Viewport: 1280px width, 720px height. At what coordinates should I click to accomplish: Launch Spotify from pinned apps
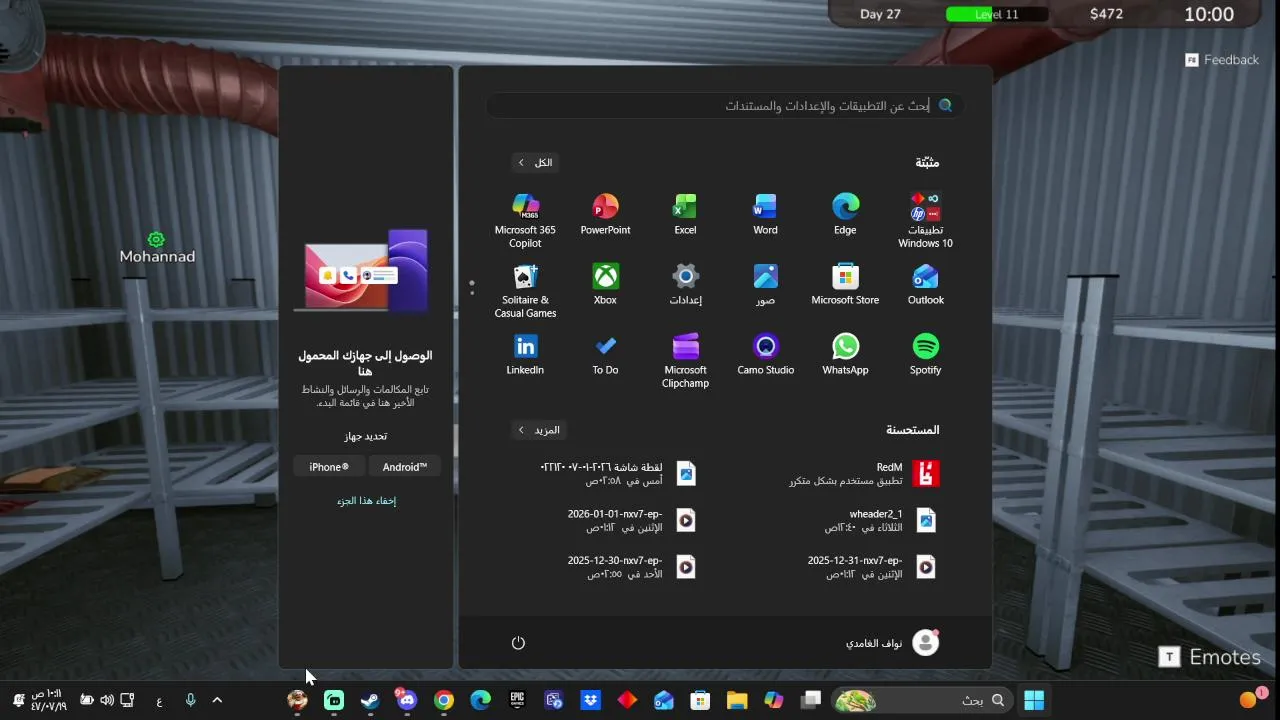click(925, 354)
